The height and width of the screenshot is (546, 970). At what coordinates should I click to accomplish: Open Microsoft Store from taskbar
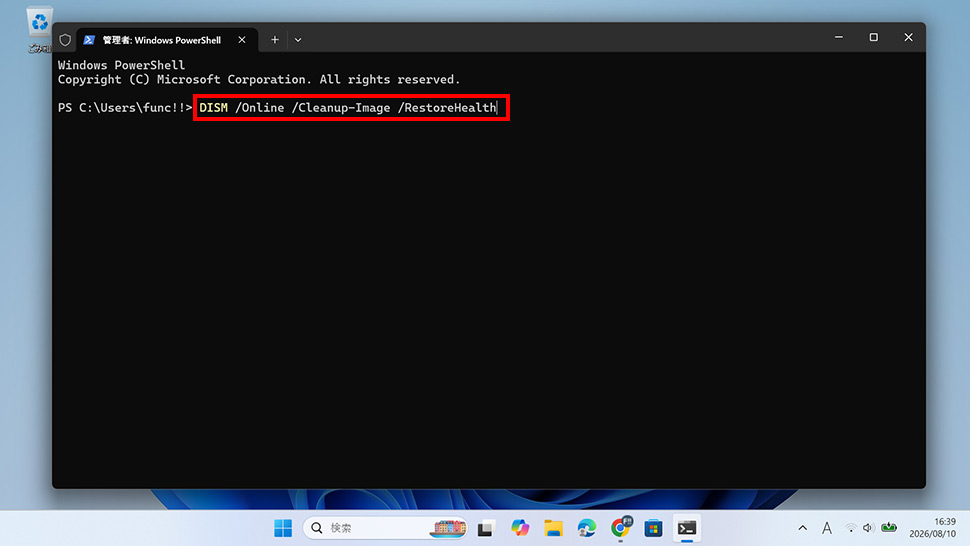[x=653, y=528]
